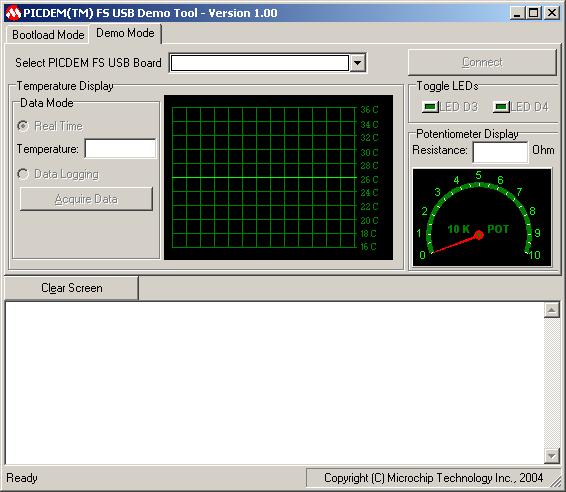Click scrollbar up arrow in output pane
Image resolution: width=566 pixels, height=492 pixels.
(x=552, y=310)
